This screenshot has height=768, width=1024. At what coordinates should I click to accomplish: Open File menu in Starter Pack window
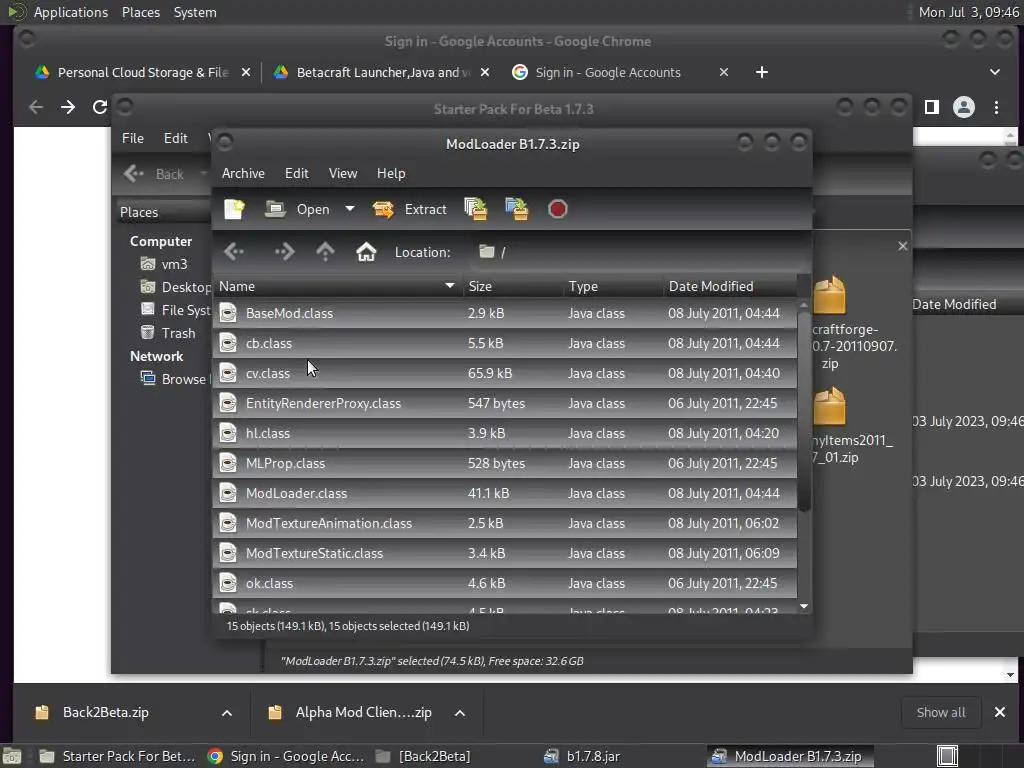(133, 138)
